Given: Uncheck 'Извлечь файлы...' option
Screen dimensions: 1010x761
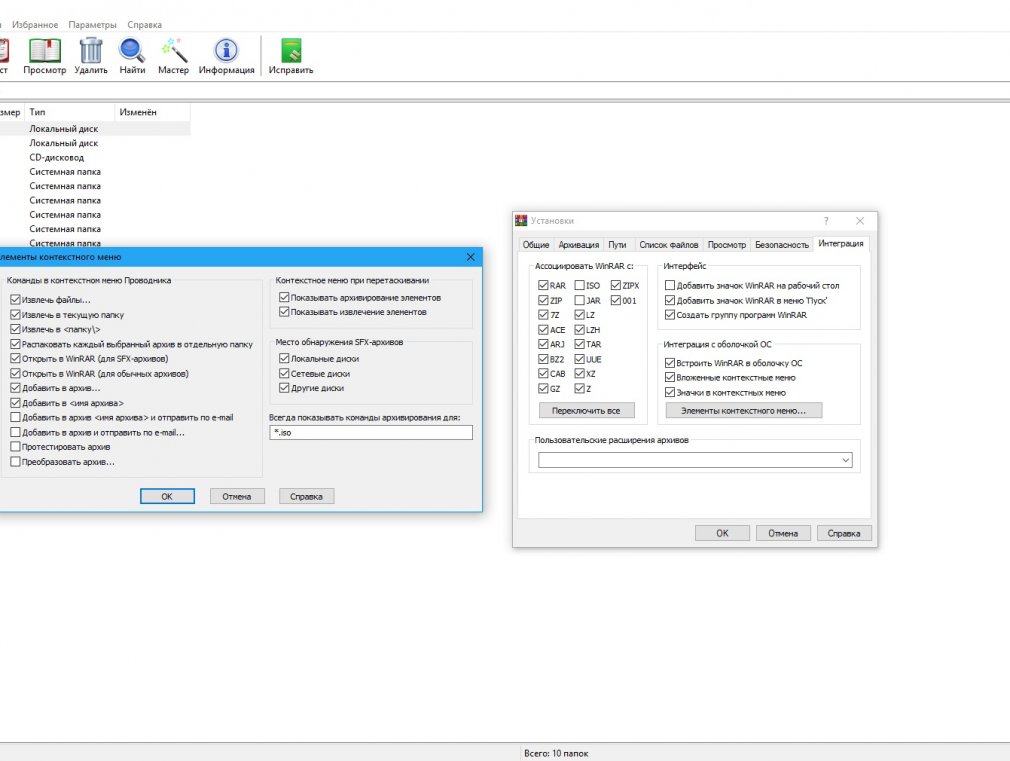Looking at the screenshot, I should point(15,300).
